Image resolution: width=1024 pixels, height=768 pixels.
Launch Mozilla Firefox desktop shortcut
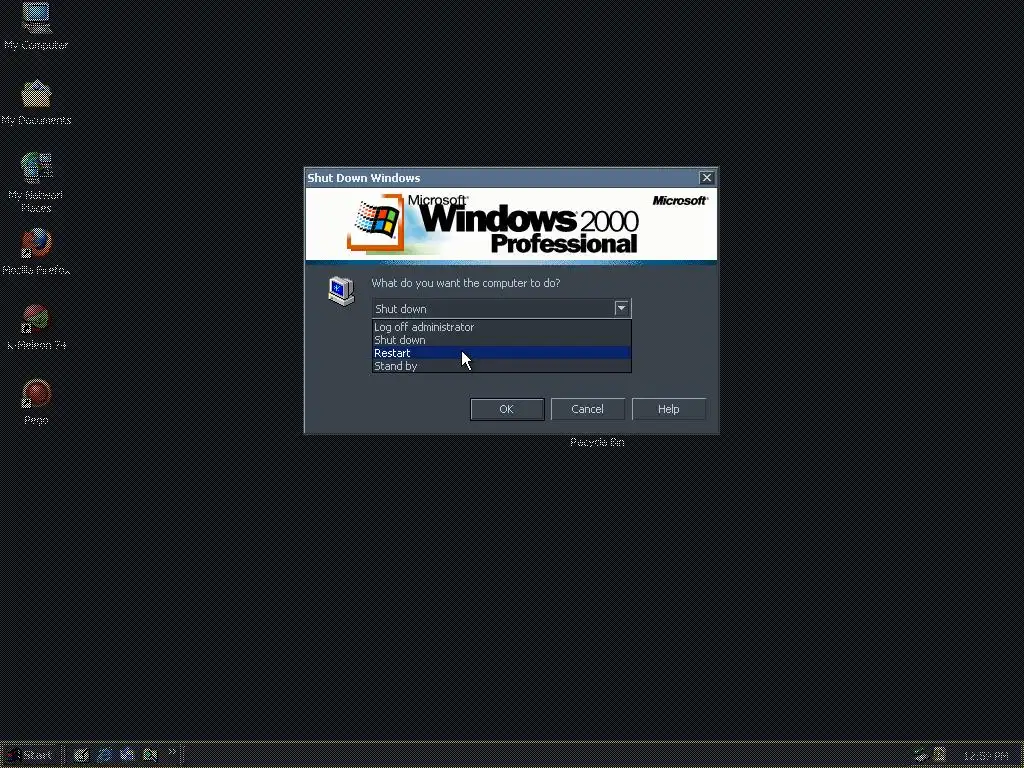coord(36,251)
